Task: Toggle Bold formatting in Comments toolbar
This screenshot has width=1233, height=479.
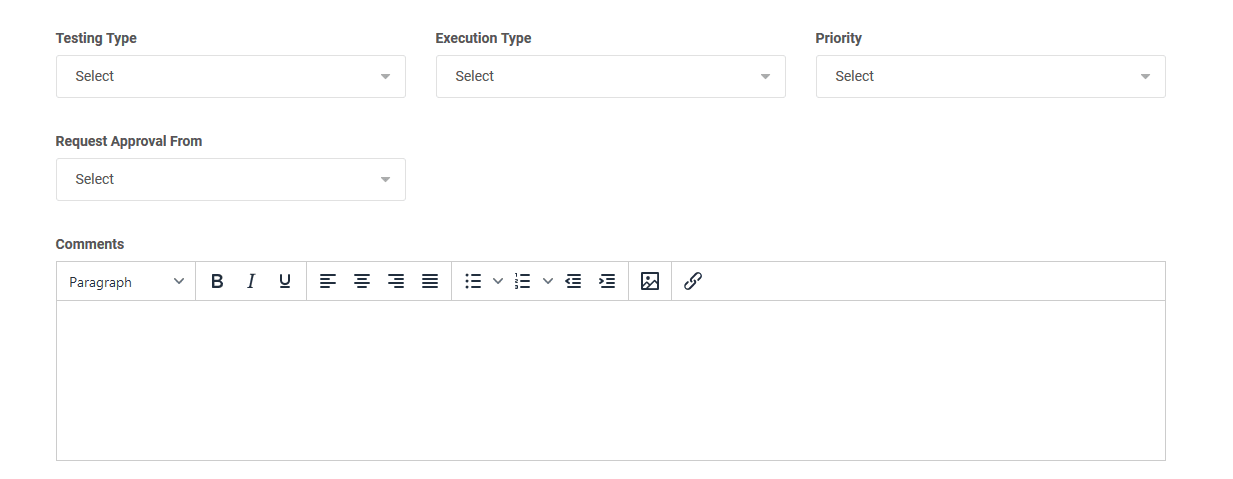Action: click(217, 282)
